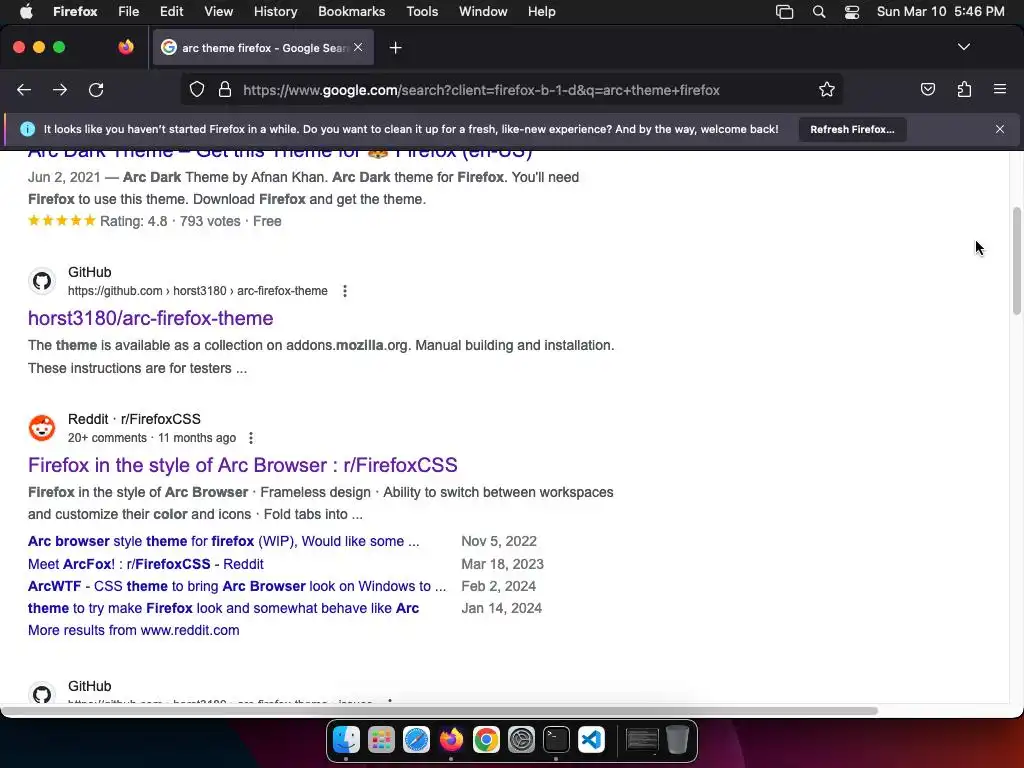Open Visual Studio Code from the Dock

(591, 740)
